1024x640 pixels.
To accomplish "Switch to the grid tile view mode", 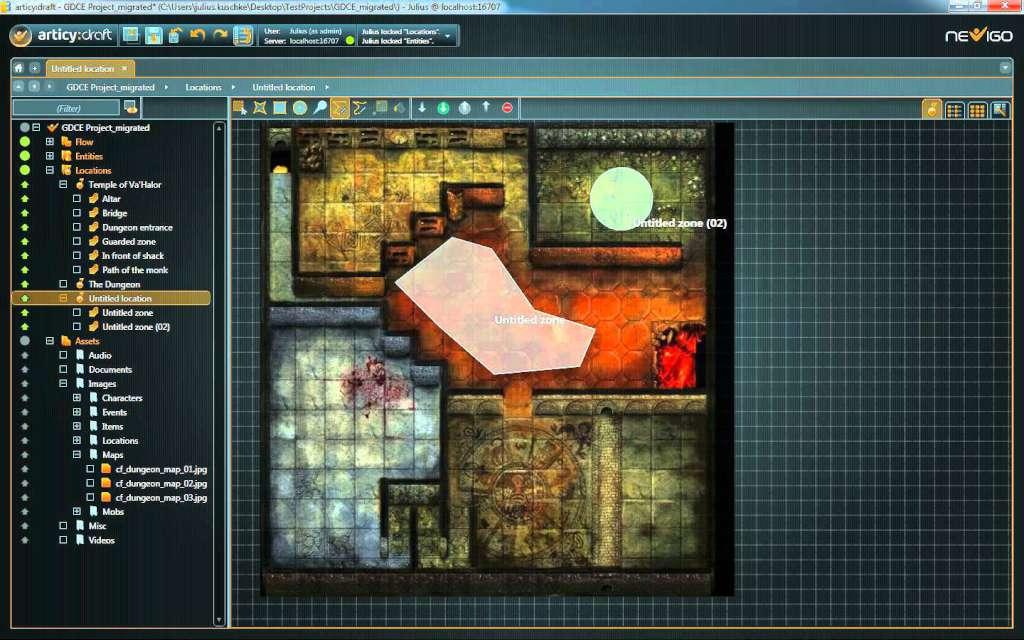I will click(x=977, y=110).
